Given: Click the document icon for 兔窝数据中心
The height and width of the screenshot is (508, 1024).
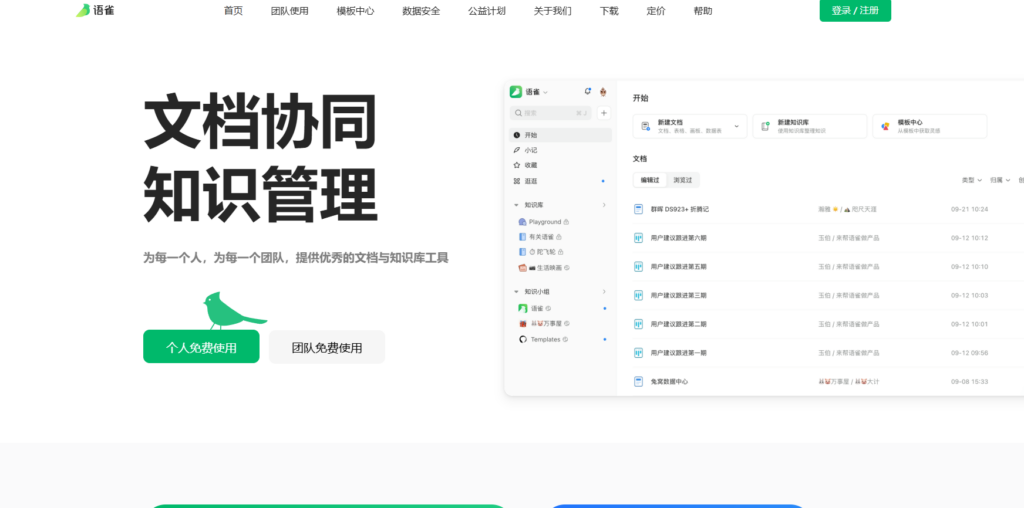Looking at the screenshot, I should (639, 381).
